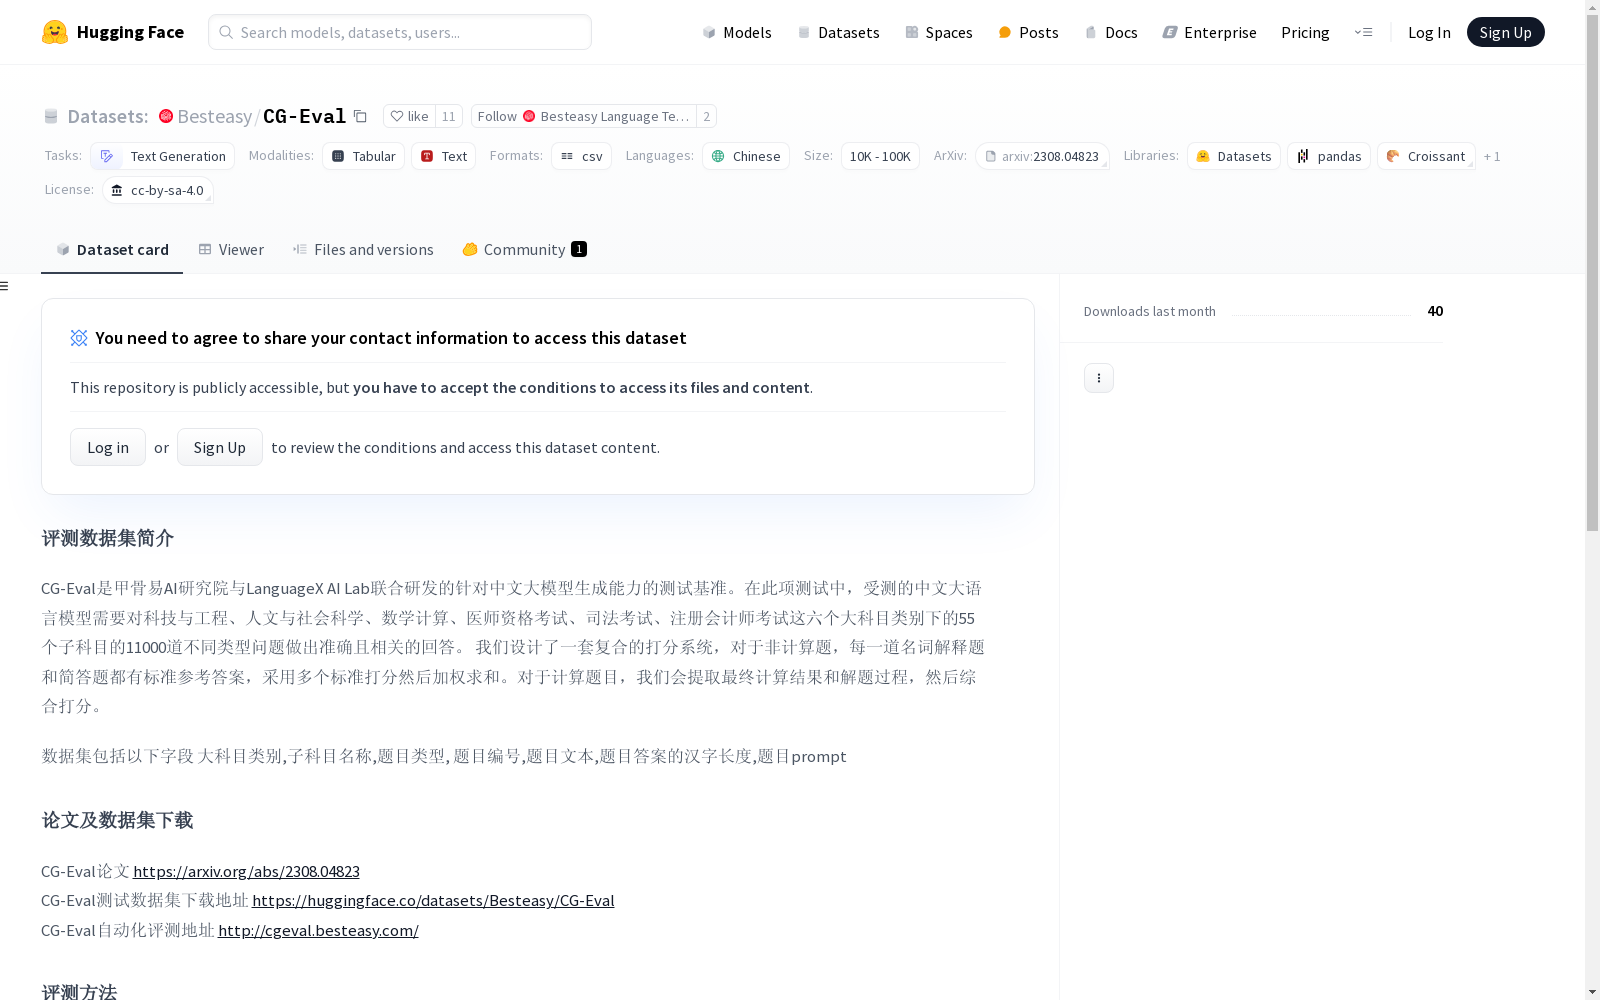Switch to the Viewer tab
This screenshot has width=1600, height=1000.
tap(231, 250)
